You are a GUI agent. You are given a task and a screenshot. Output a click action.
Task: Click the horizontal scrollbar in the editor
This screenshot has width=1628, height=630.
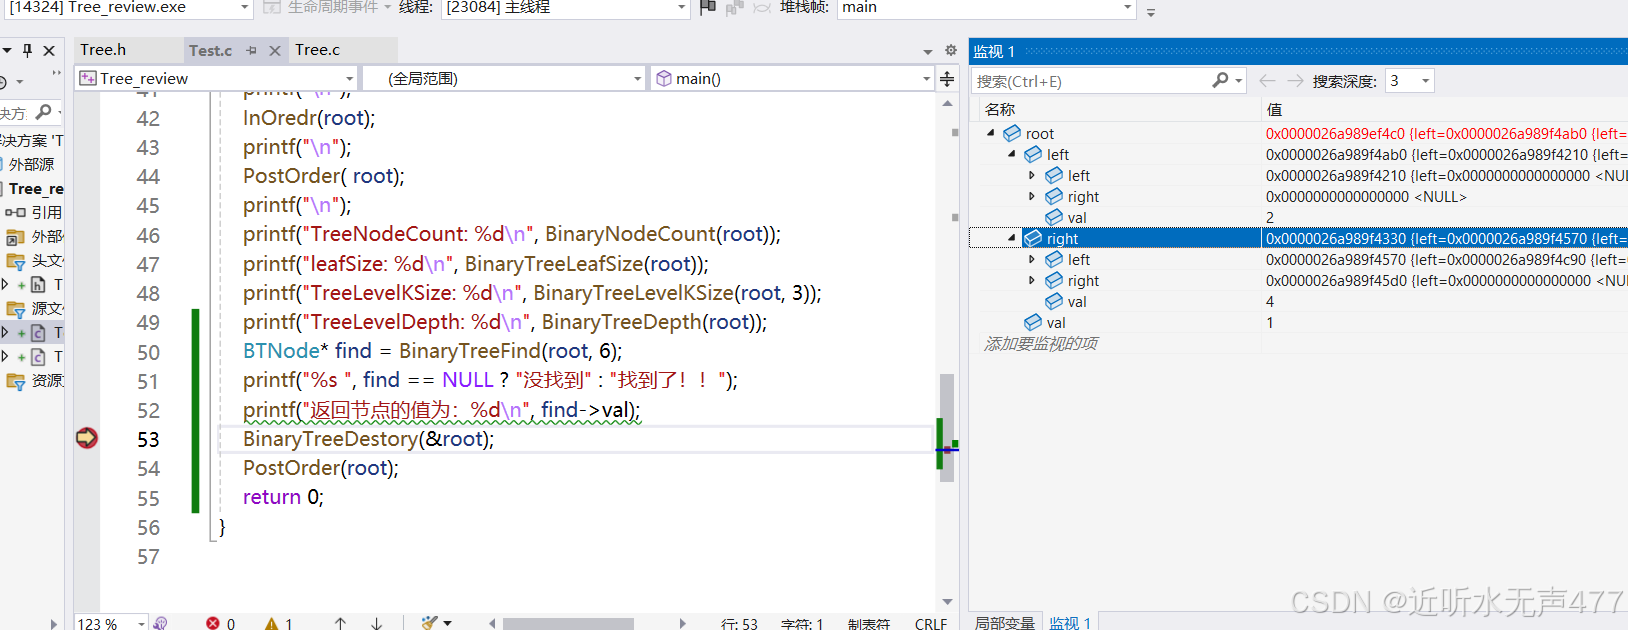click(x=568, y=623)
